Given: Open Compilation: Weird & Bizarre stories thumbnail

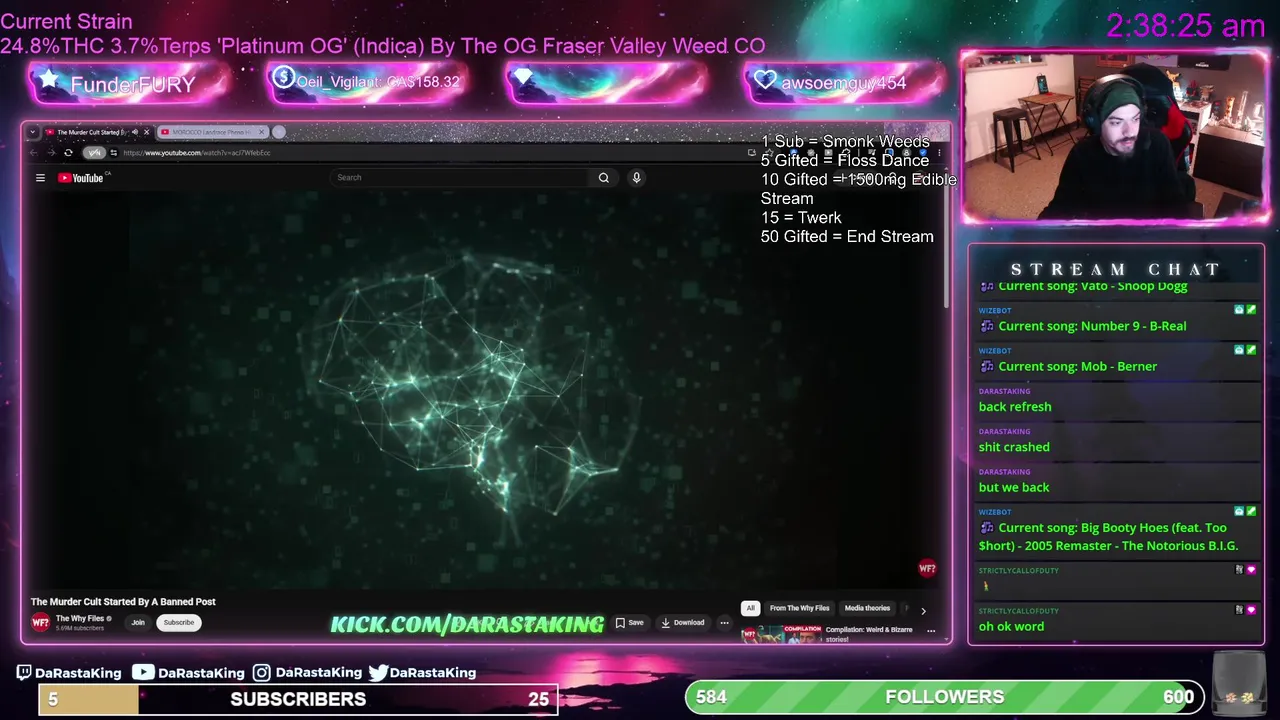Looking at the screenshot, I should [780, 633].
